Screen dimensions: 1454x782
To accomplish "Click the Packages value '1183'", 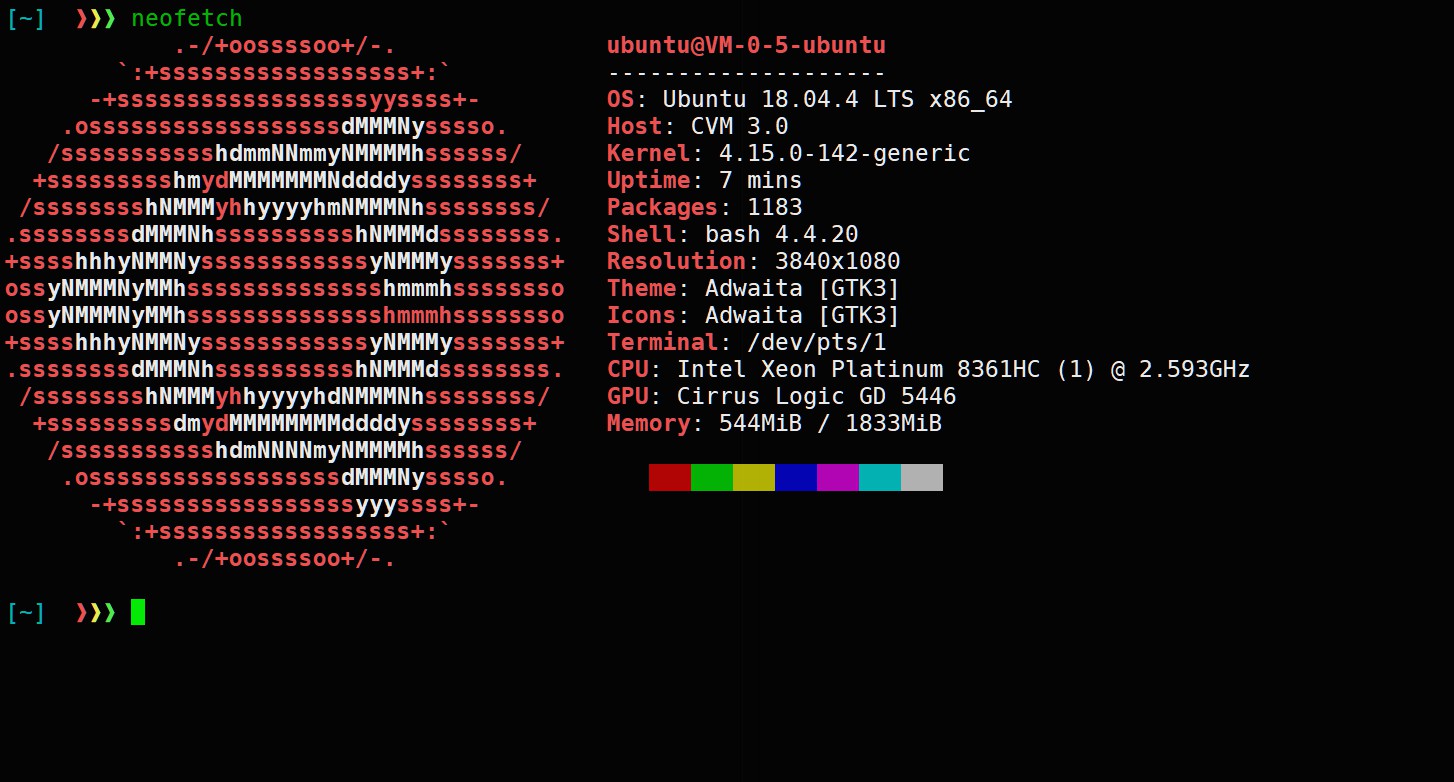I will pos(775,208).
